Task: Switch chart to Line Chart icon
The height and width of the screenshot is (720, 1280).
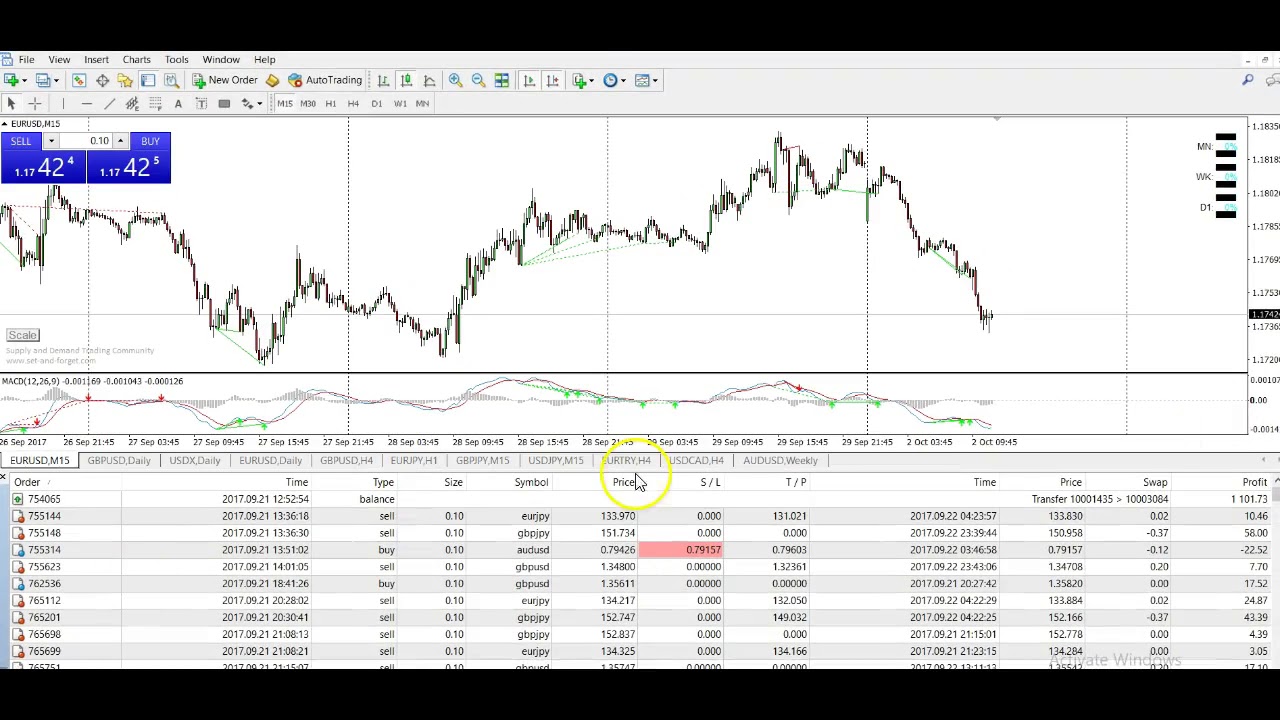Action: point(429,80)
